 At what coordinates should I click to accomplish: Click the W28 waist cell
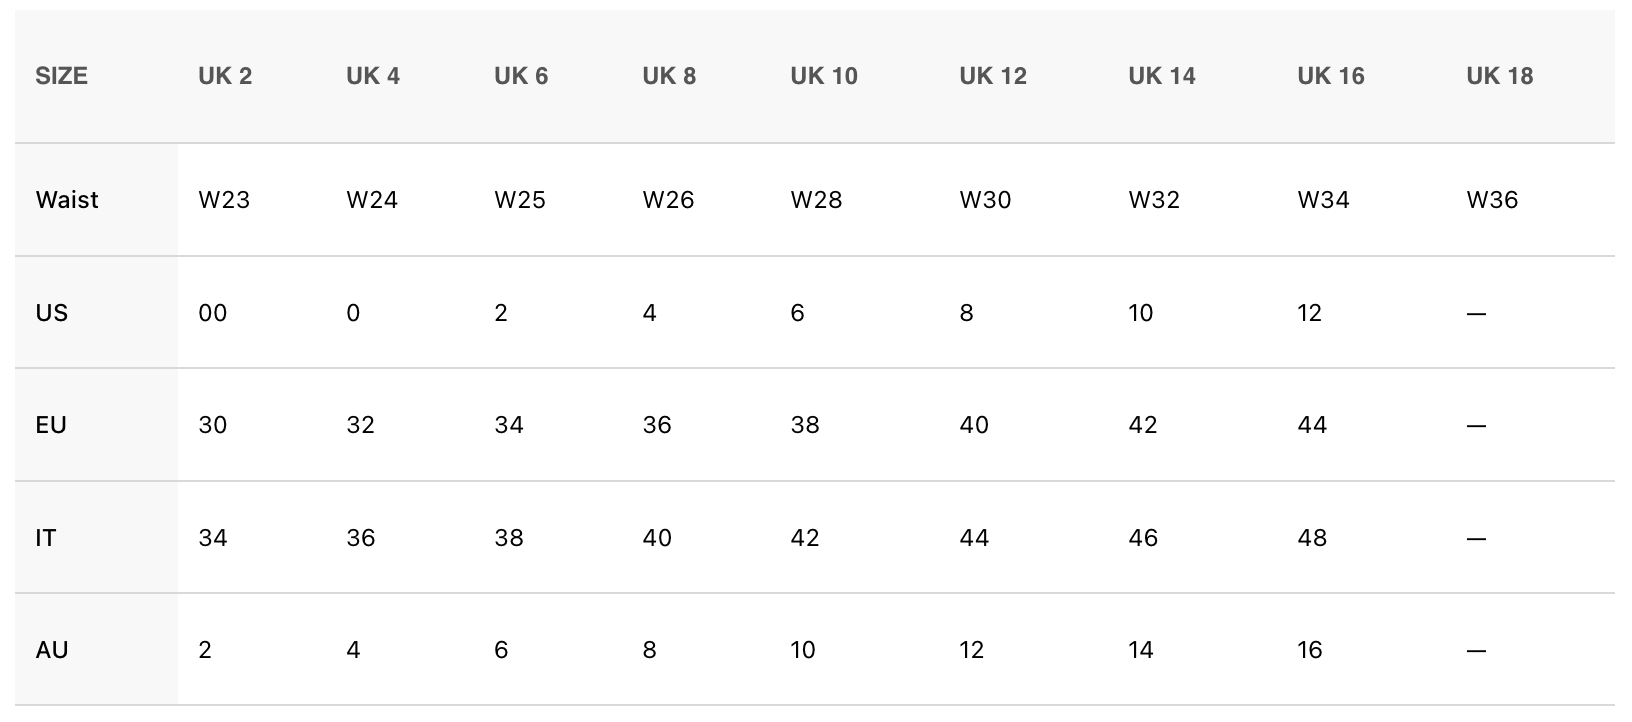pos(816,200)
